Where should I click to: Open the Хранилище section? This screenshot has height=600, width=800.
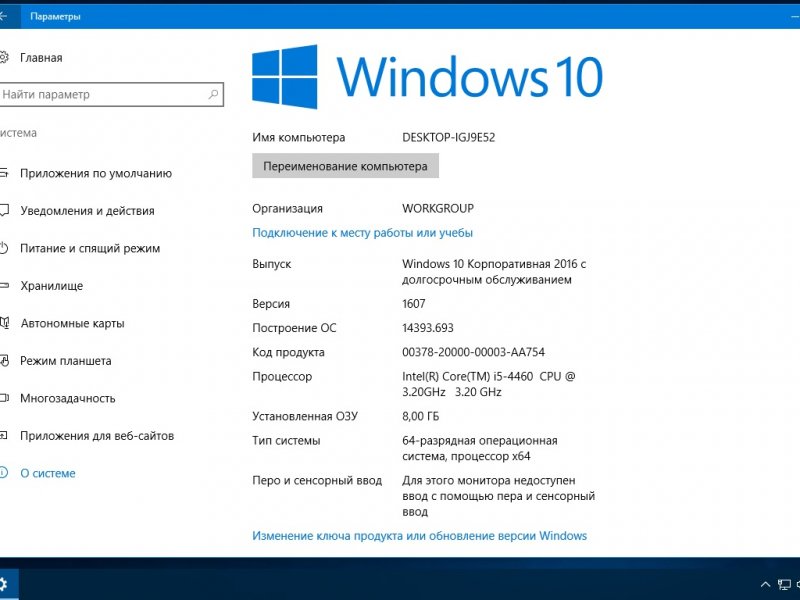pyautogui.click(x=52, y=286)
